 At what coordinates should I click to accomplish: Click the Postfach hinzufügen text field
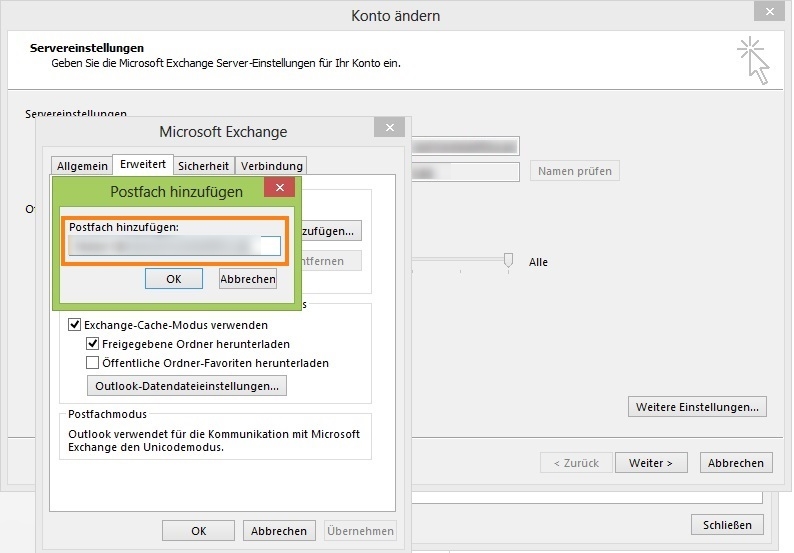(174, 246)
